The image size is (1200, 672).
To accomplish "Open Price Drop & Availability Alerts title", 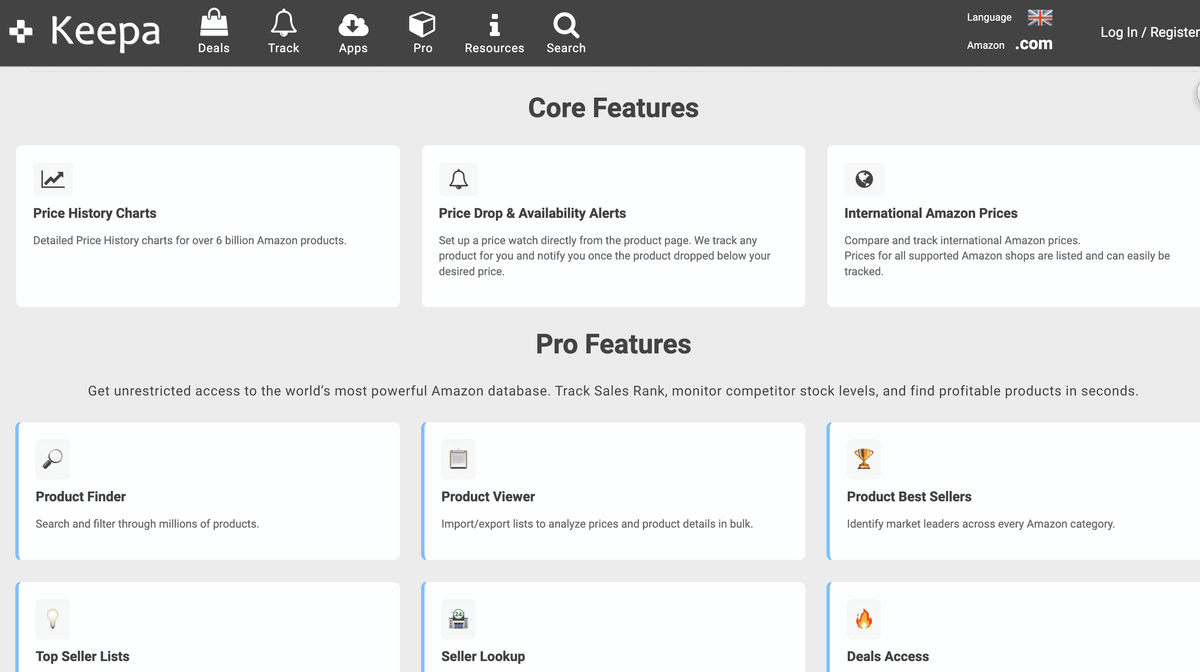I will 532,213.
